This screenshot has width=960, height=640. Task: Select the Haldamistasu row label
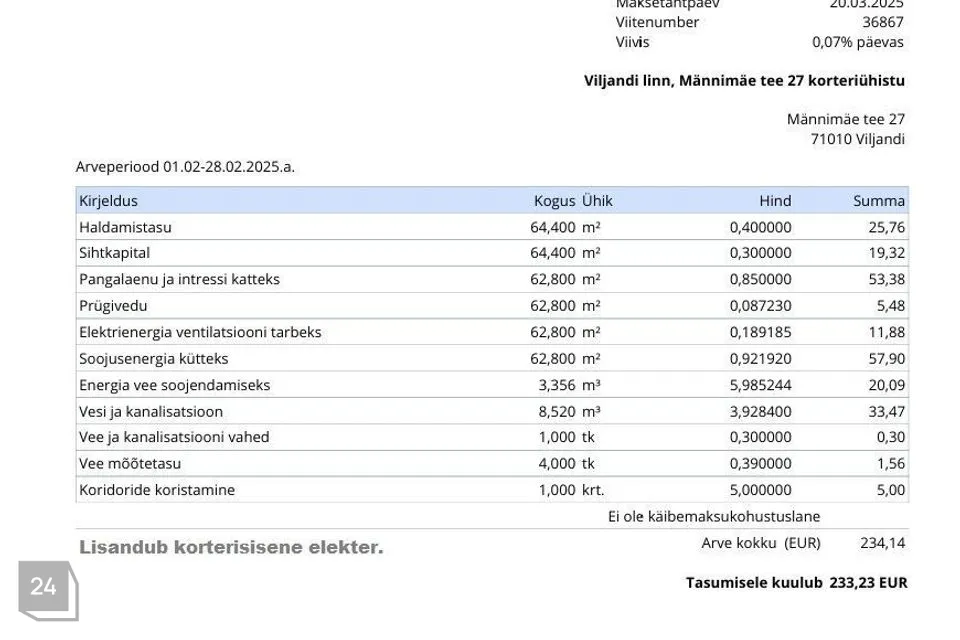pos(125,227)
